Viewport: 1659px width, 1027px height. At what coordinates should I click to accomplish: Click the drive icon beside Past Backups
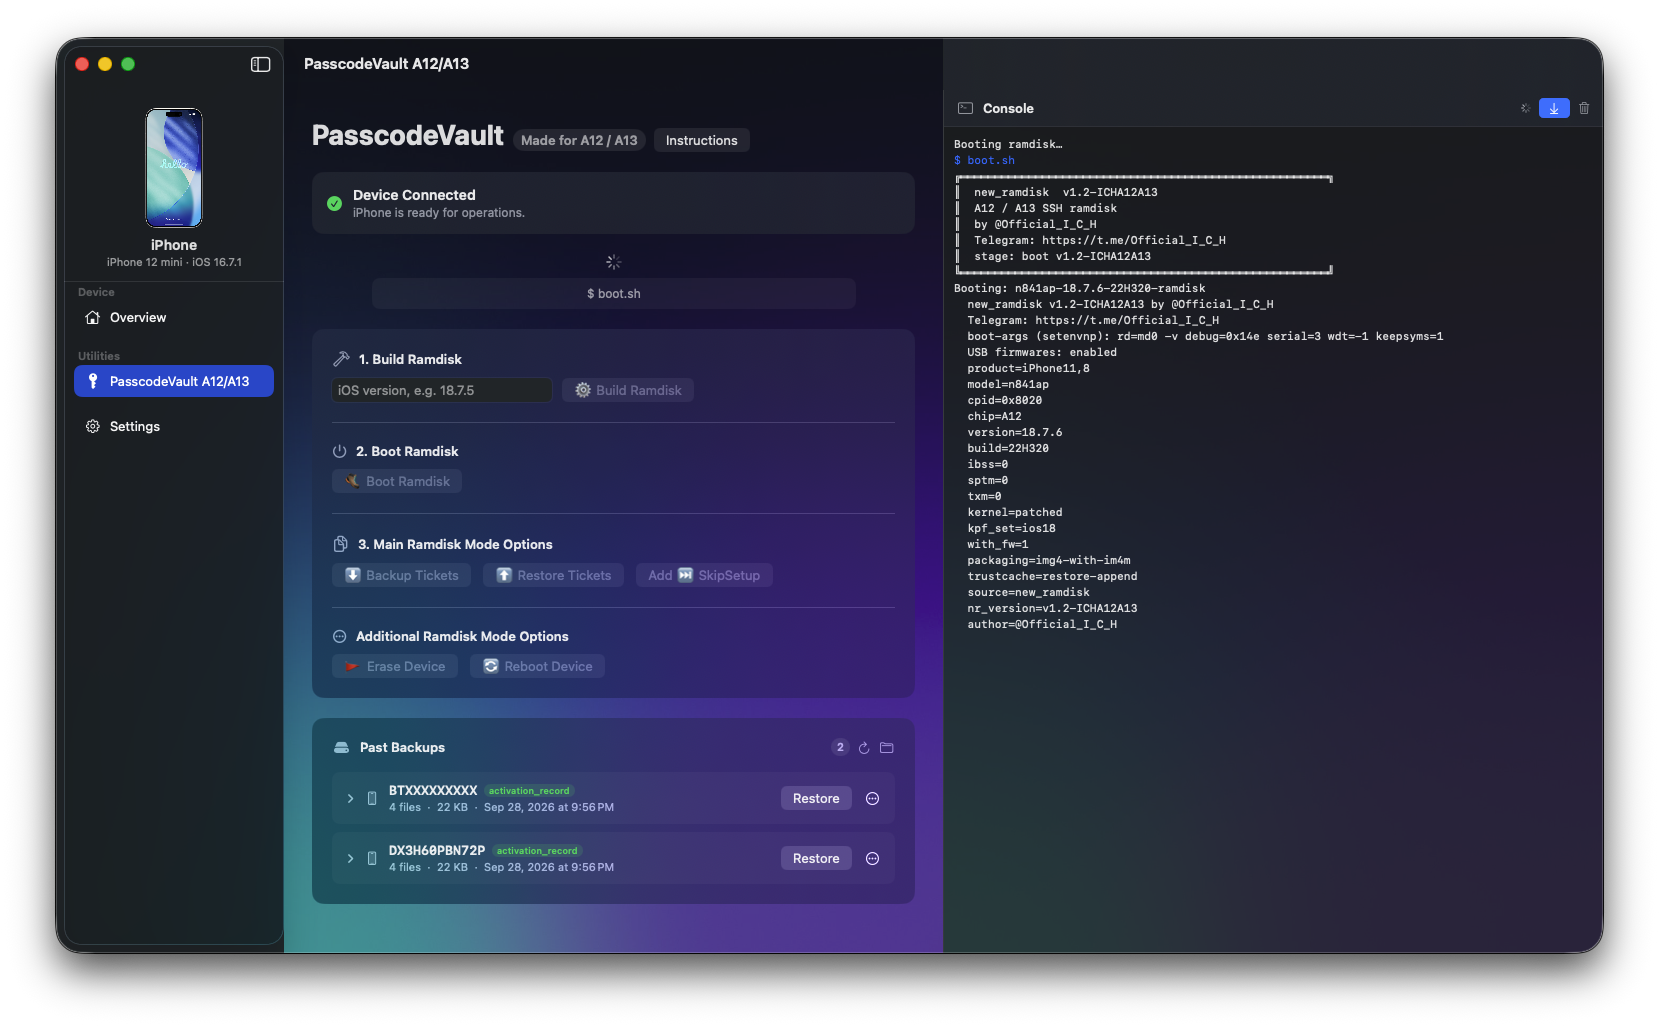pos(341,747)
